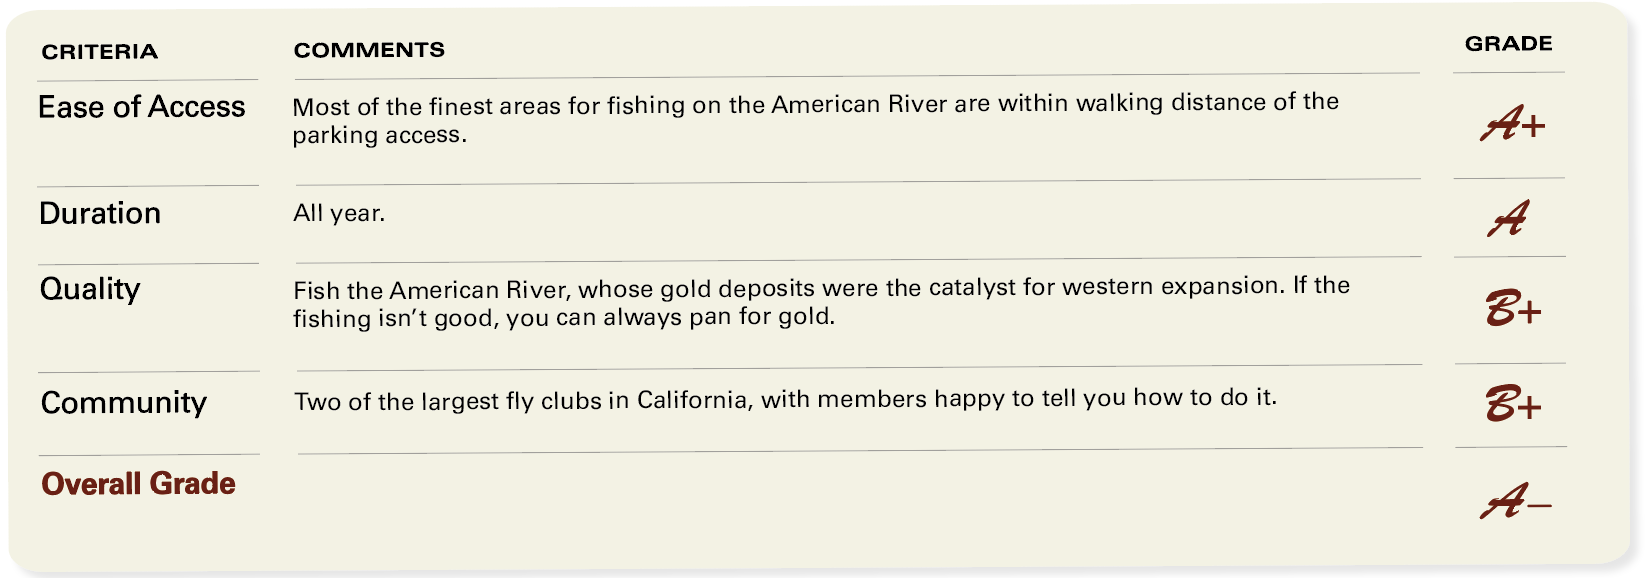The height and width of the screenshot is (578, 1646).
Task: Click the CRITERIA column header
Action: [99, 52]
